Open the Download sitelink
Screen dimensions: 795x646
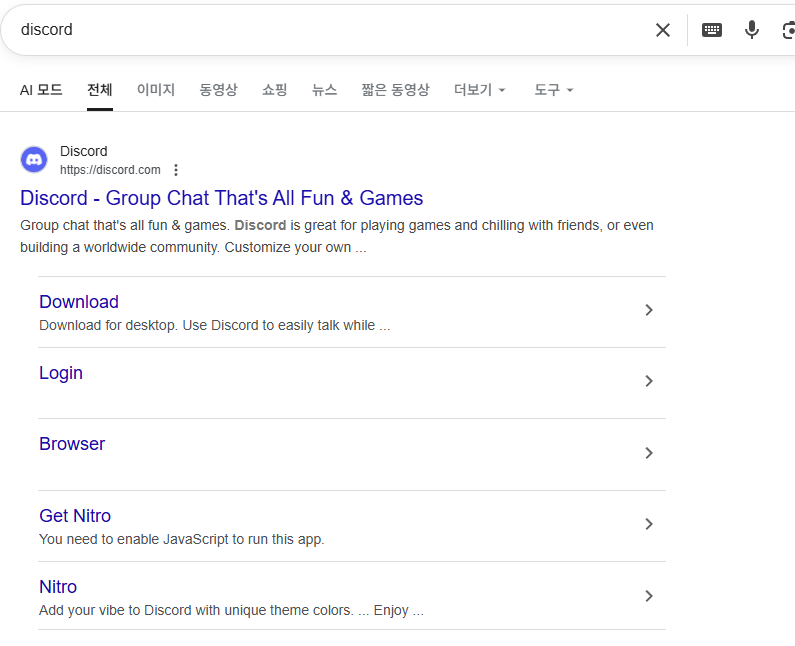tap(79, 302)
